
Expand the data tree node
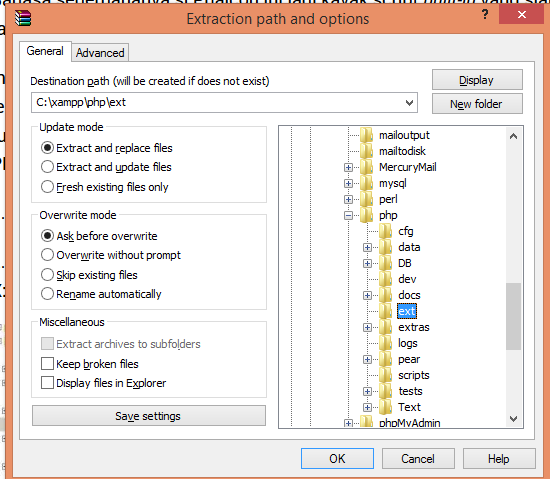(367, 248)
